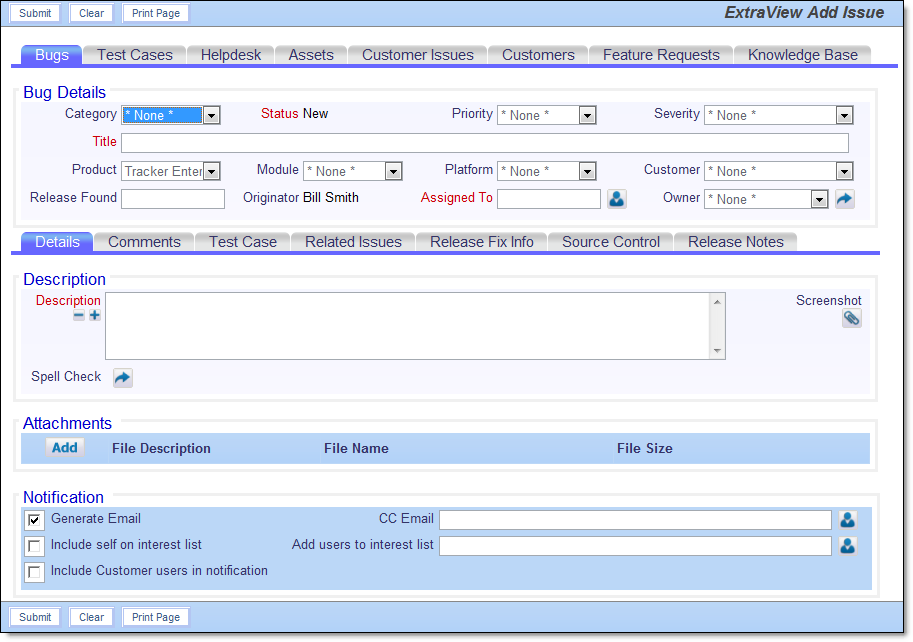913x642 pixels.
Task: Go to the Customers tab
Action: pos(538,55)
